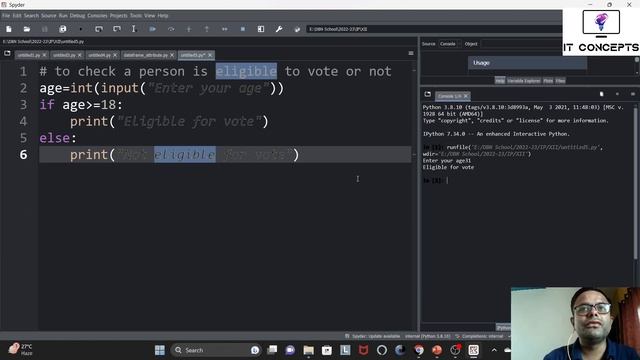Close the dataframe_attribute.py tab
The height and width of the screenshot is (360, 640).
[172, 55]
